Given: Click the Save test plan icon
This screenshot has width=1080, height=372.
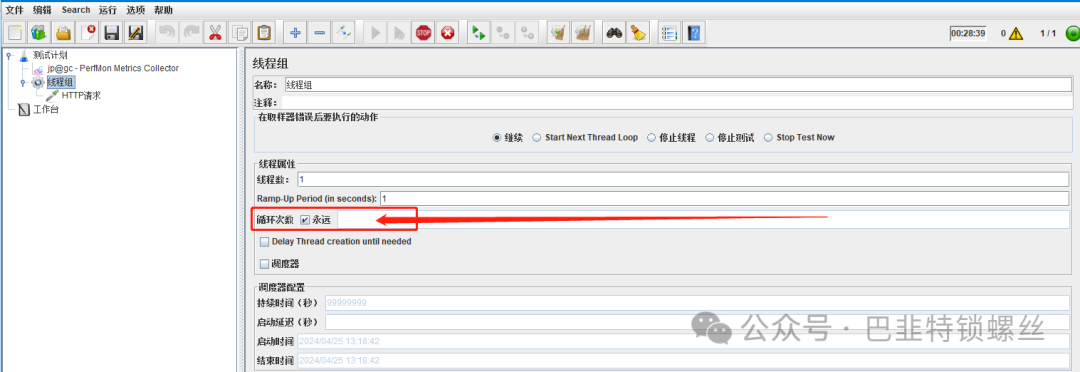Looking at the screenshot, I should 112,32.
